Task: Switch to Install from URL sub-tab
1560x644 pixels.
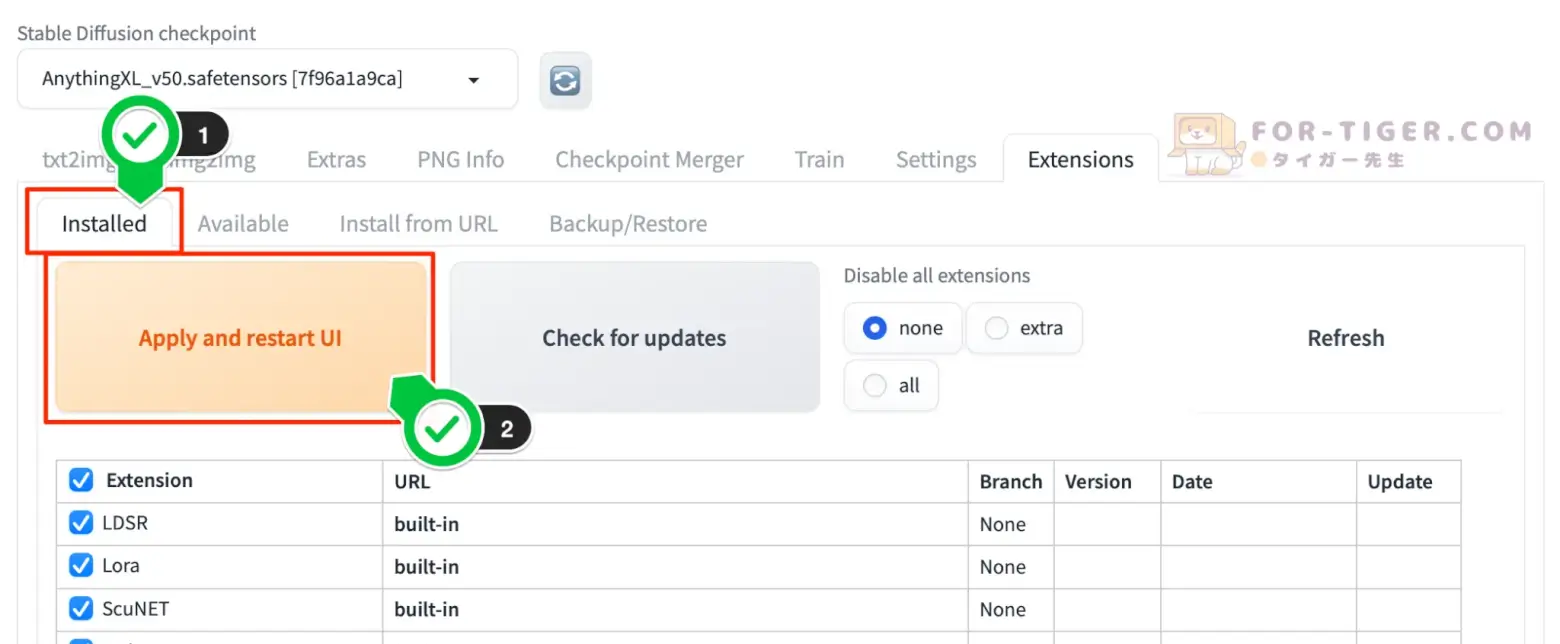Action: click(418, 224)
